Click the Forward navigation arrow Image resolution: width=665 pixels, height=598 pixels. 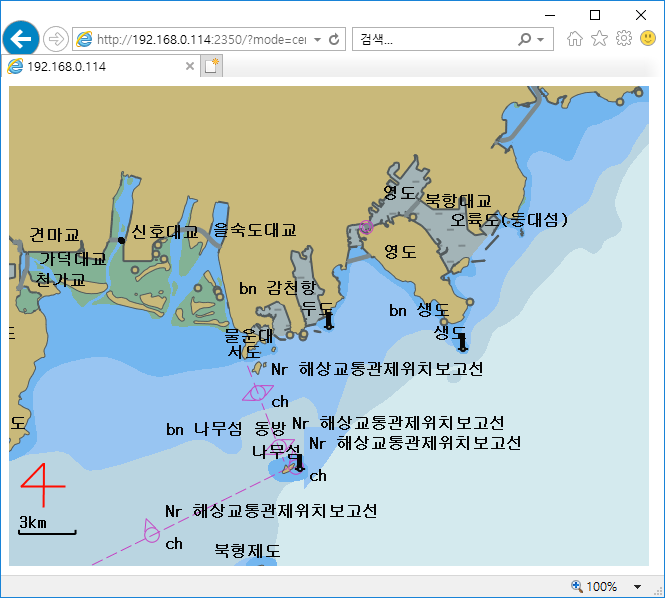[x=56, y=39]
